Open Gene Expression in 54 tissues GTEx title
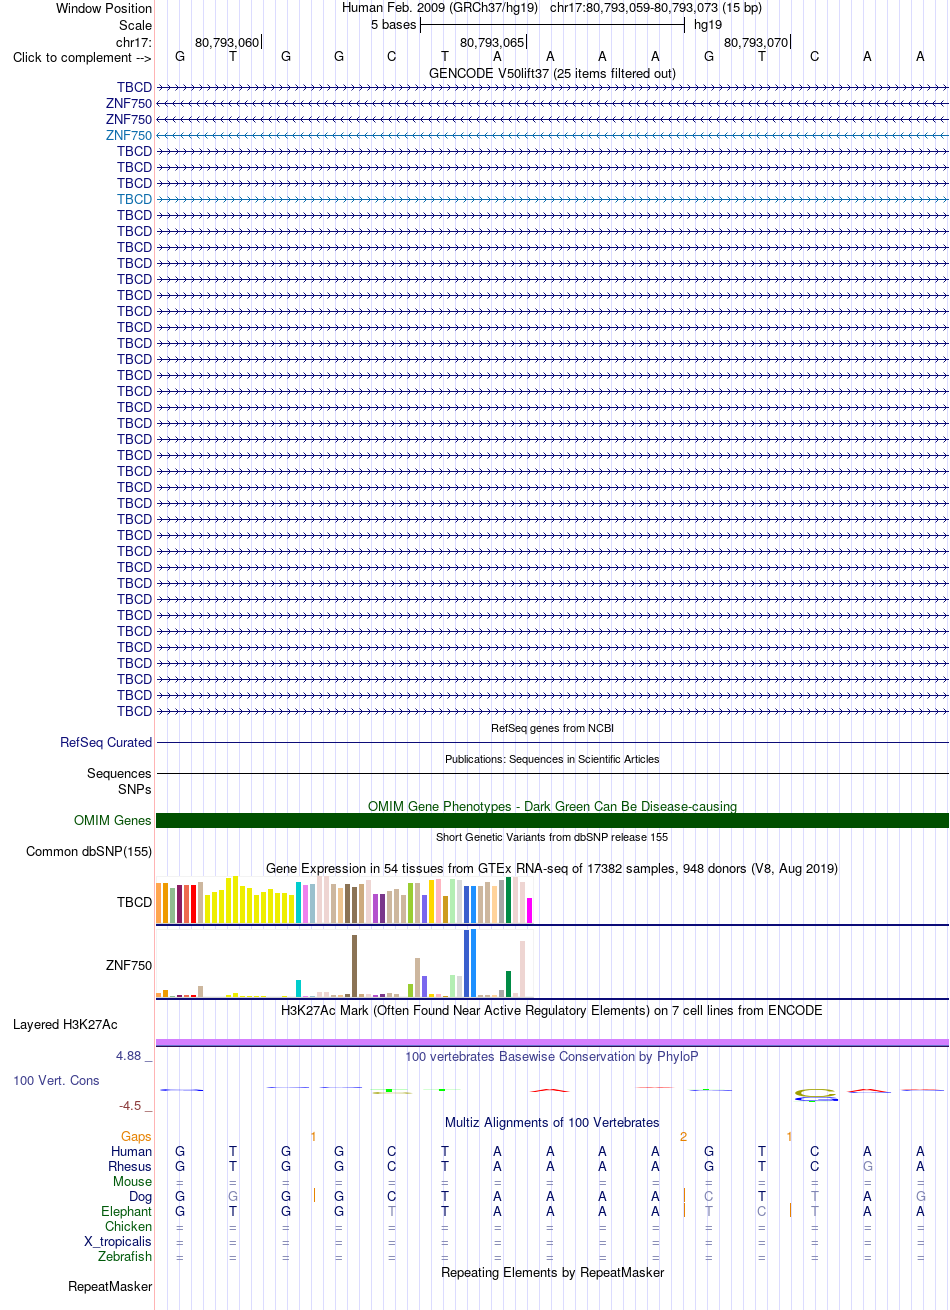Image resolution: width=950 pixels, height=1310 pixels. [552, 868]
